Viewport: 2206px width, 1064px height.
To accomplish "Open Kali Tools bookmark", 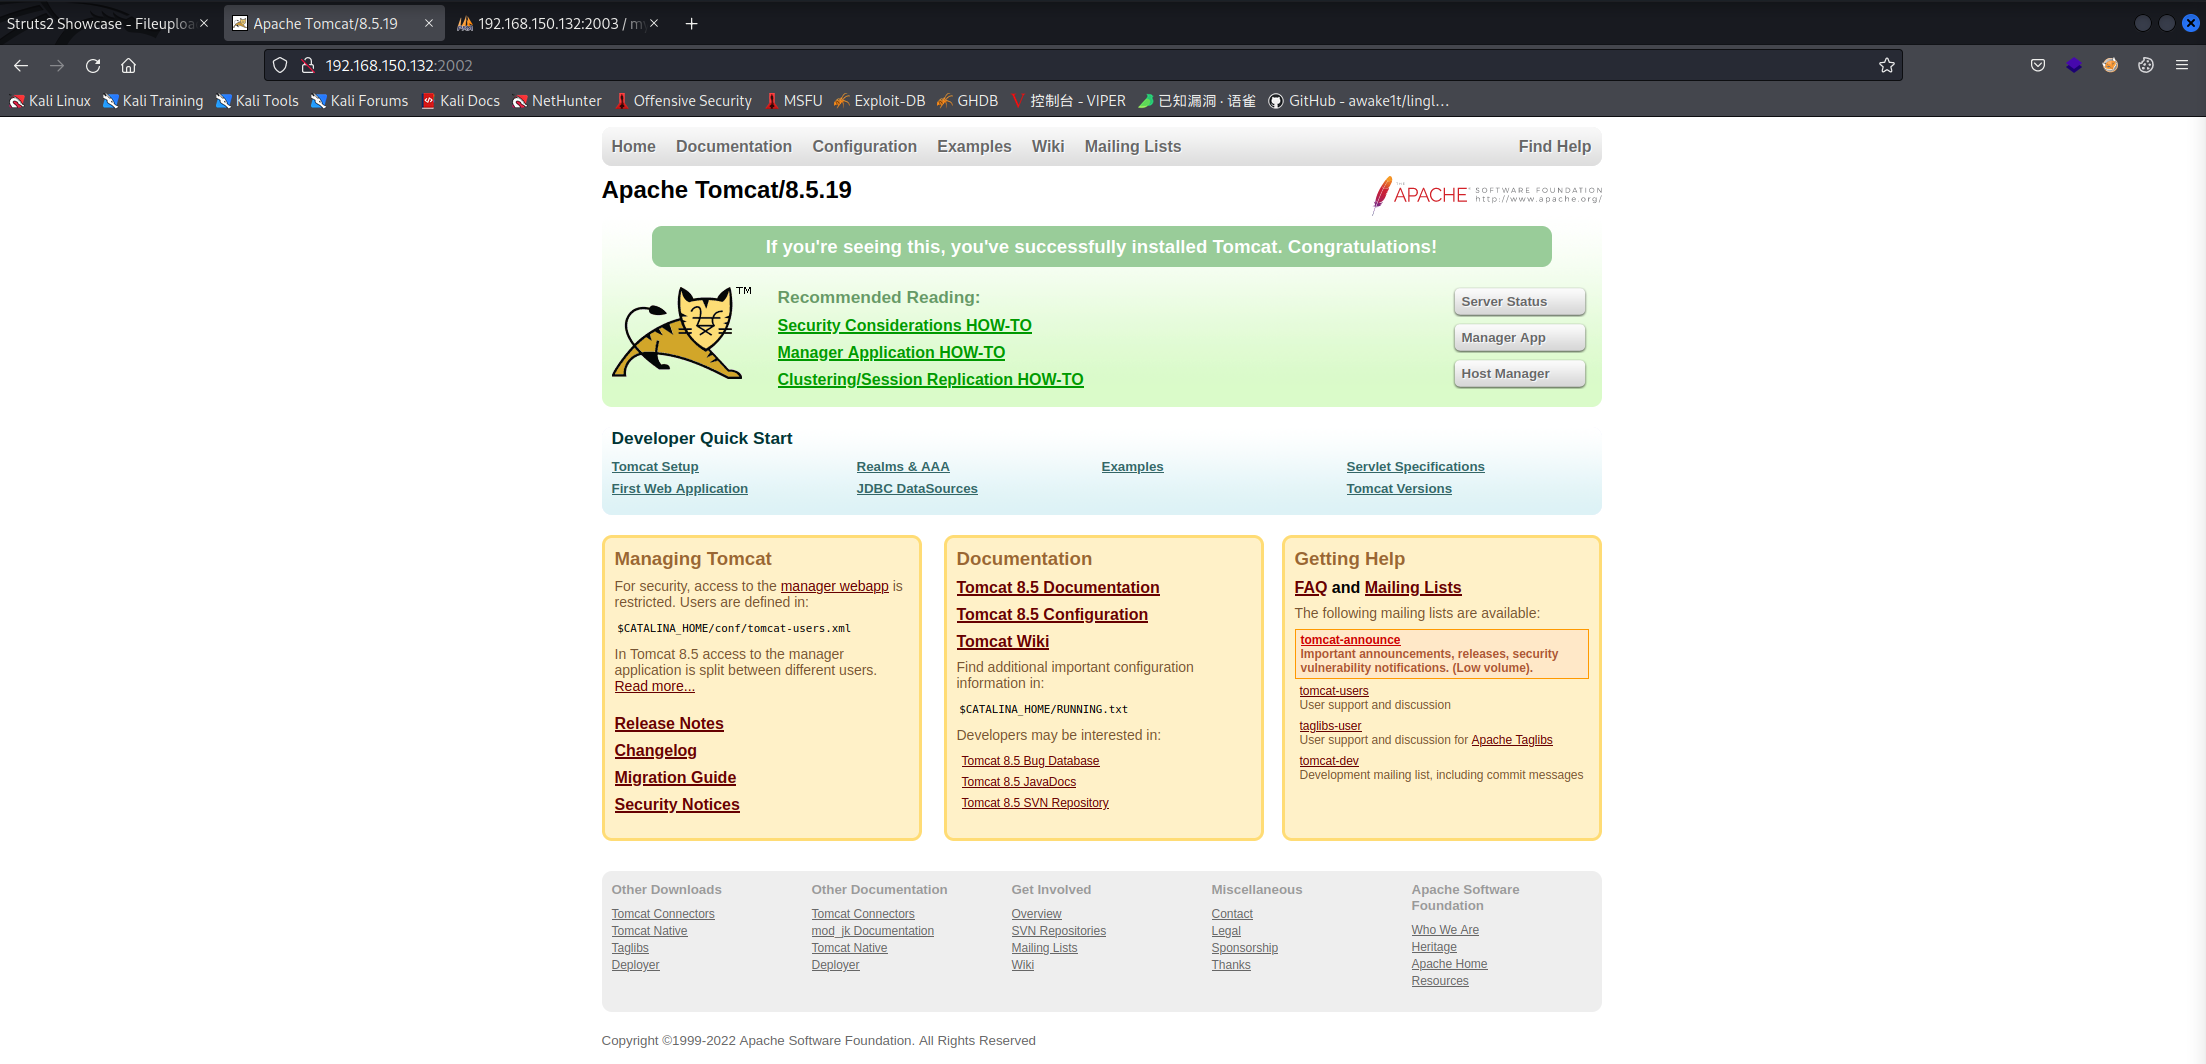I will (x=257, y=101).
